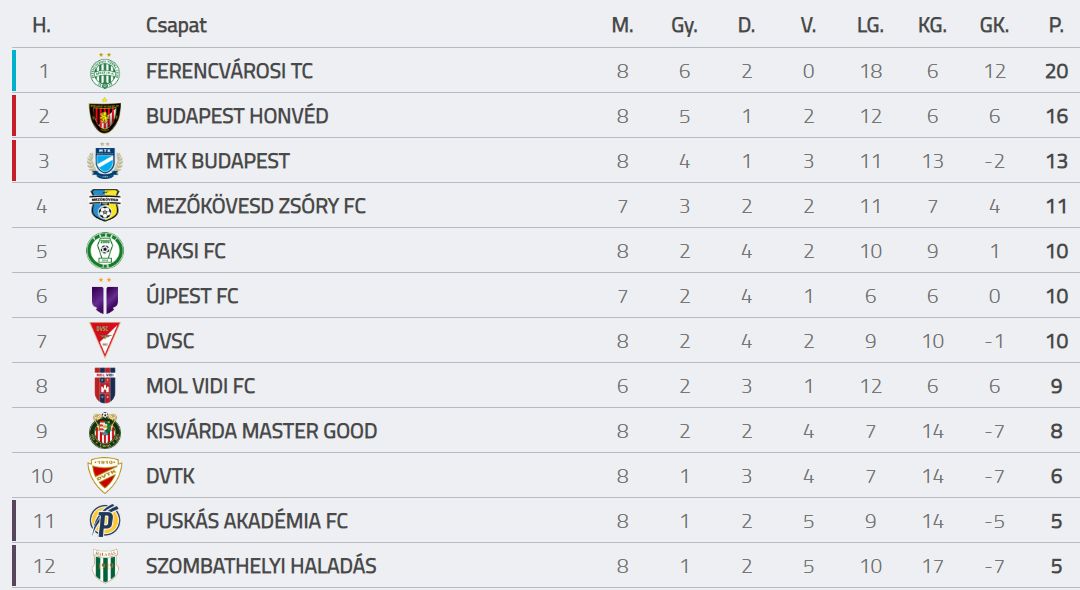Viewport: 1080px width, 590px height.
Task: Select the SZOMBATHELYI HALADÁS team name
Action: [x=261, y=566]
